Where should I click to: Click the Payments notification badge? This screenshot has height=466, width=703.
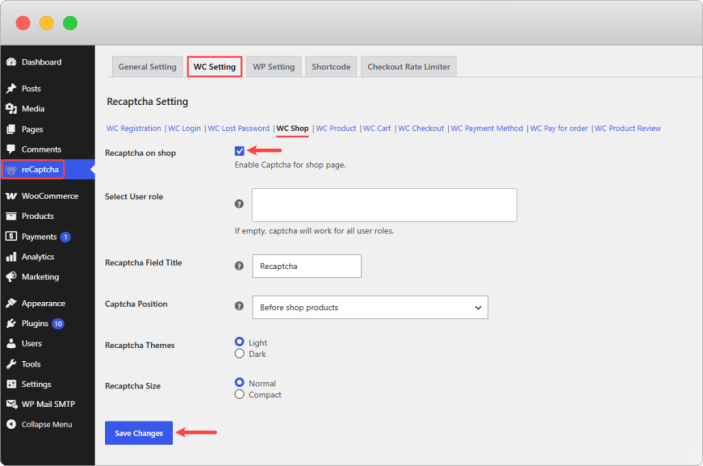[x=65, y=237]
